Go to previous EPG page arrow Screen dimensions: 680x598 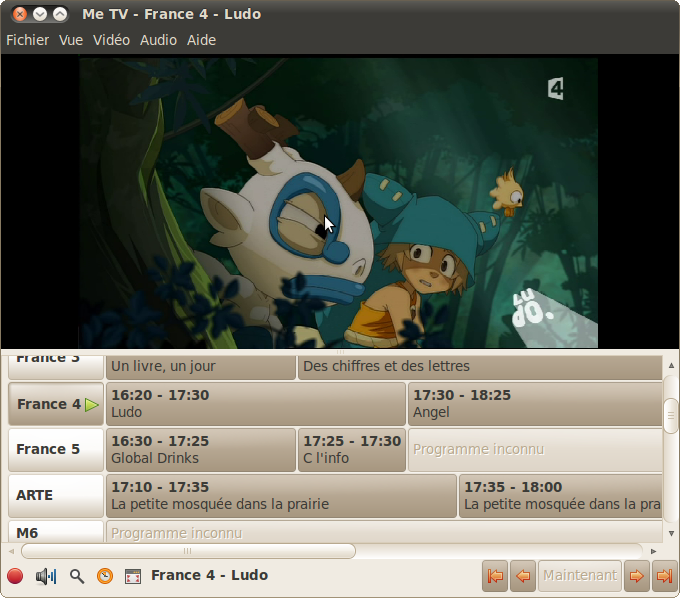(x=523, y=575)
